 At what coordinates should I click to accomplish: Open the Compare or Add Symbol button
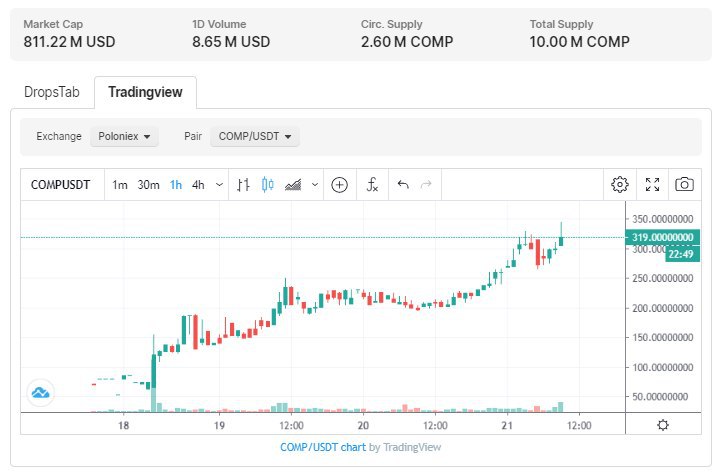pyautogui.click(x=340, y=185)
